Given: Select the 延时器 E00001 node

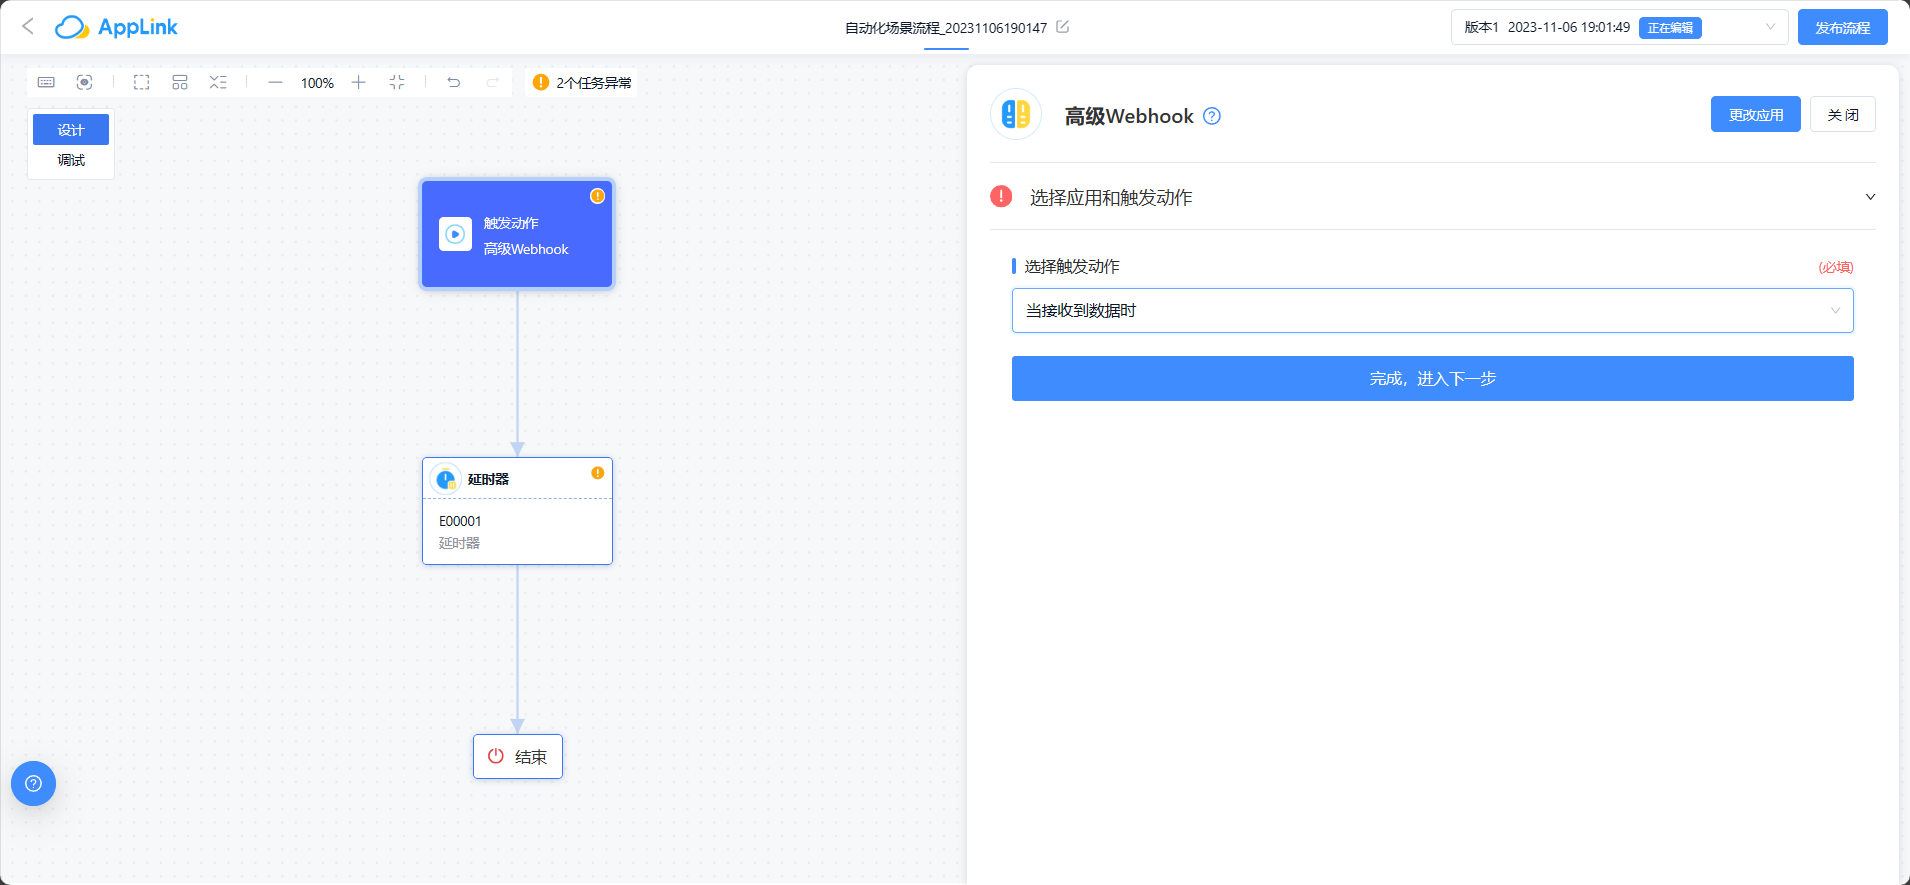Looking at the screenshot, I should click(517, 511).
